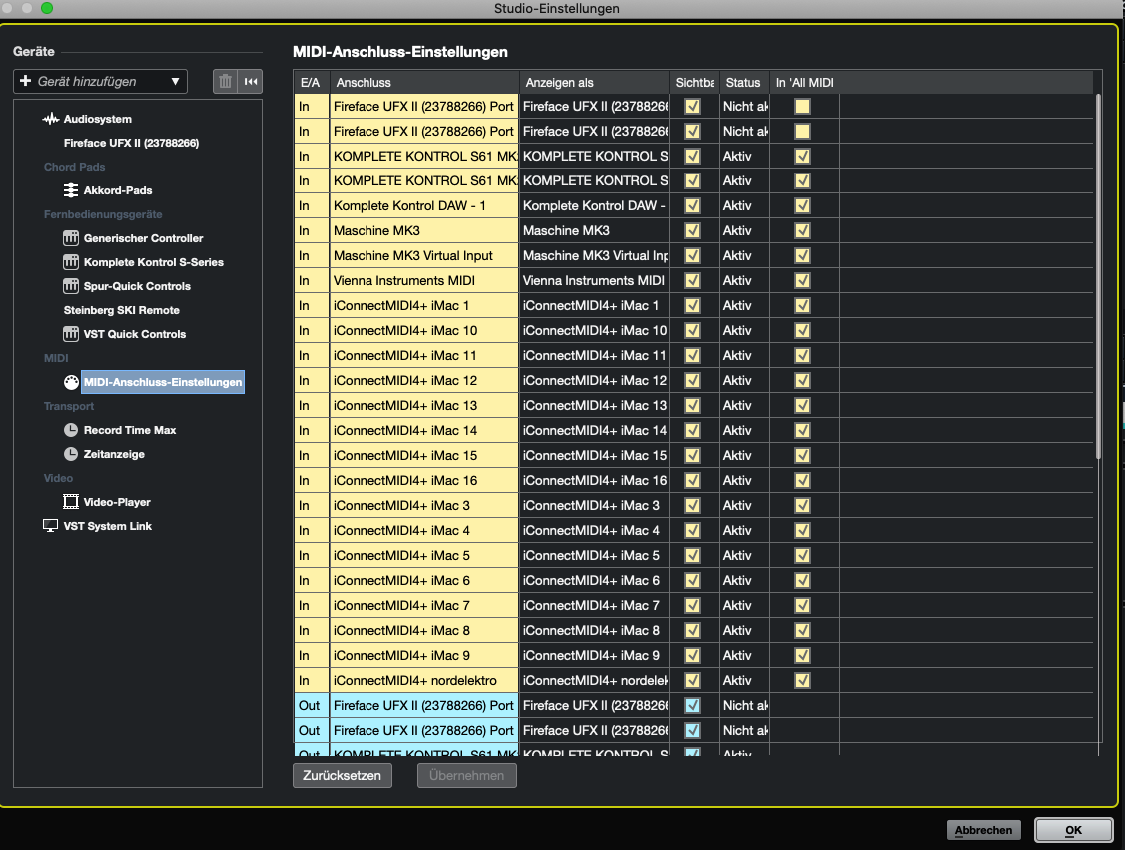1125x850 pixels.
Task: Select Audiosystem in the device tree
Action: [98, 119]
